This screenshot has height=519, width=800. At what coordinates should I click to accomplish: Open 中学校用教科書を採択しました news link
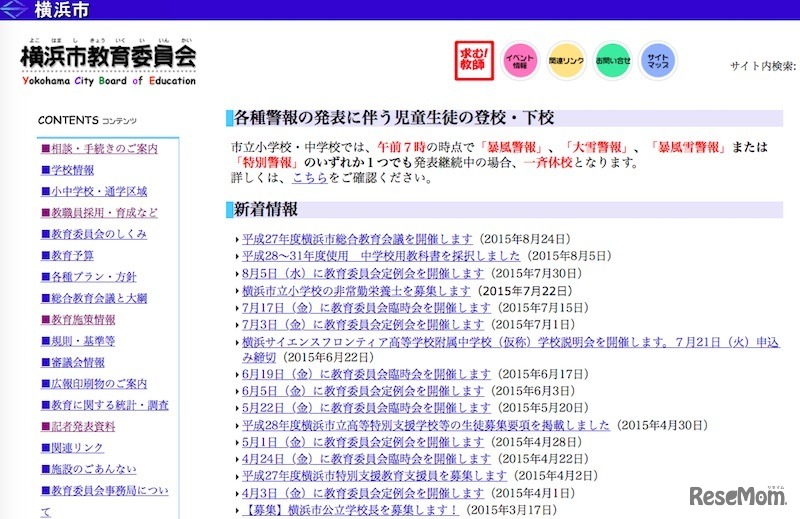coord(381,256)
